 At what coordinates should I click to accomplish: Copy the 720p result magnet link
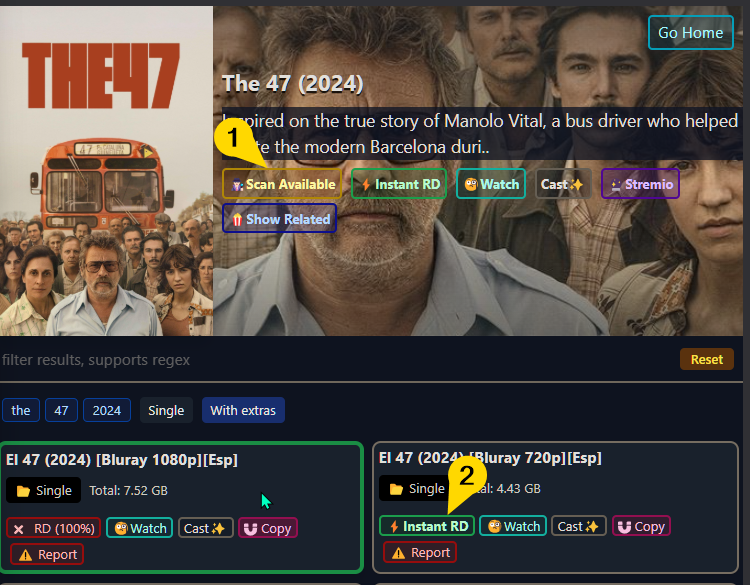point(641,526)
